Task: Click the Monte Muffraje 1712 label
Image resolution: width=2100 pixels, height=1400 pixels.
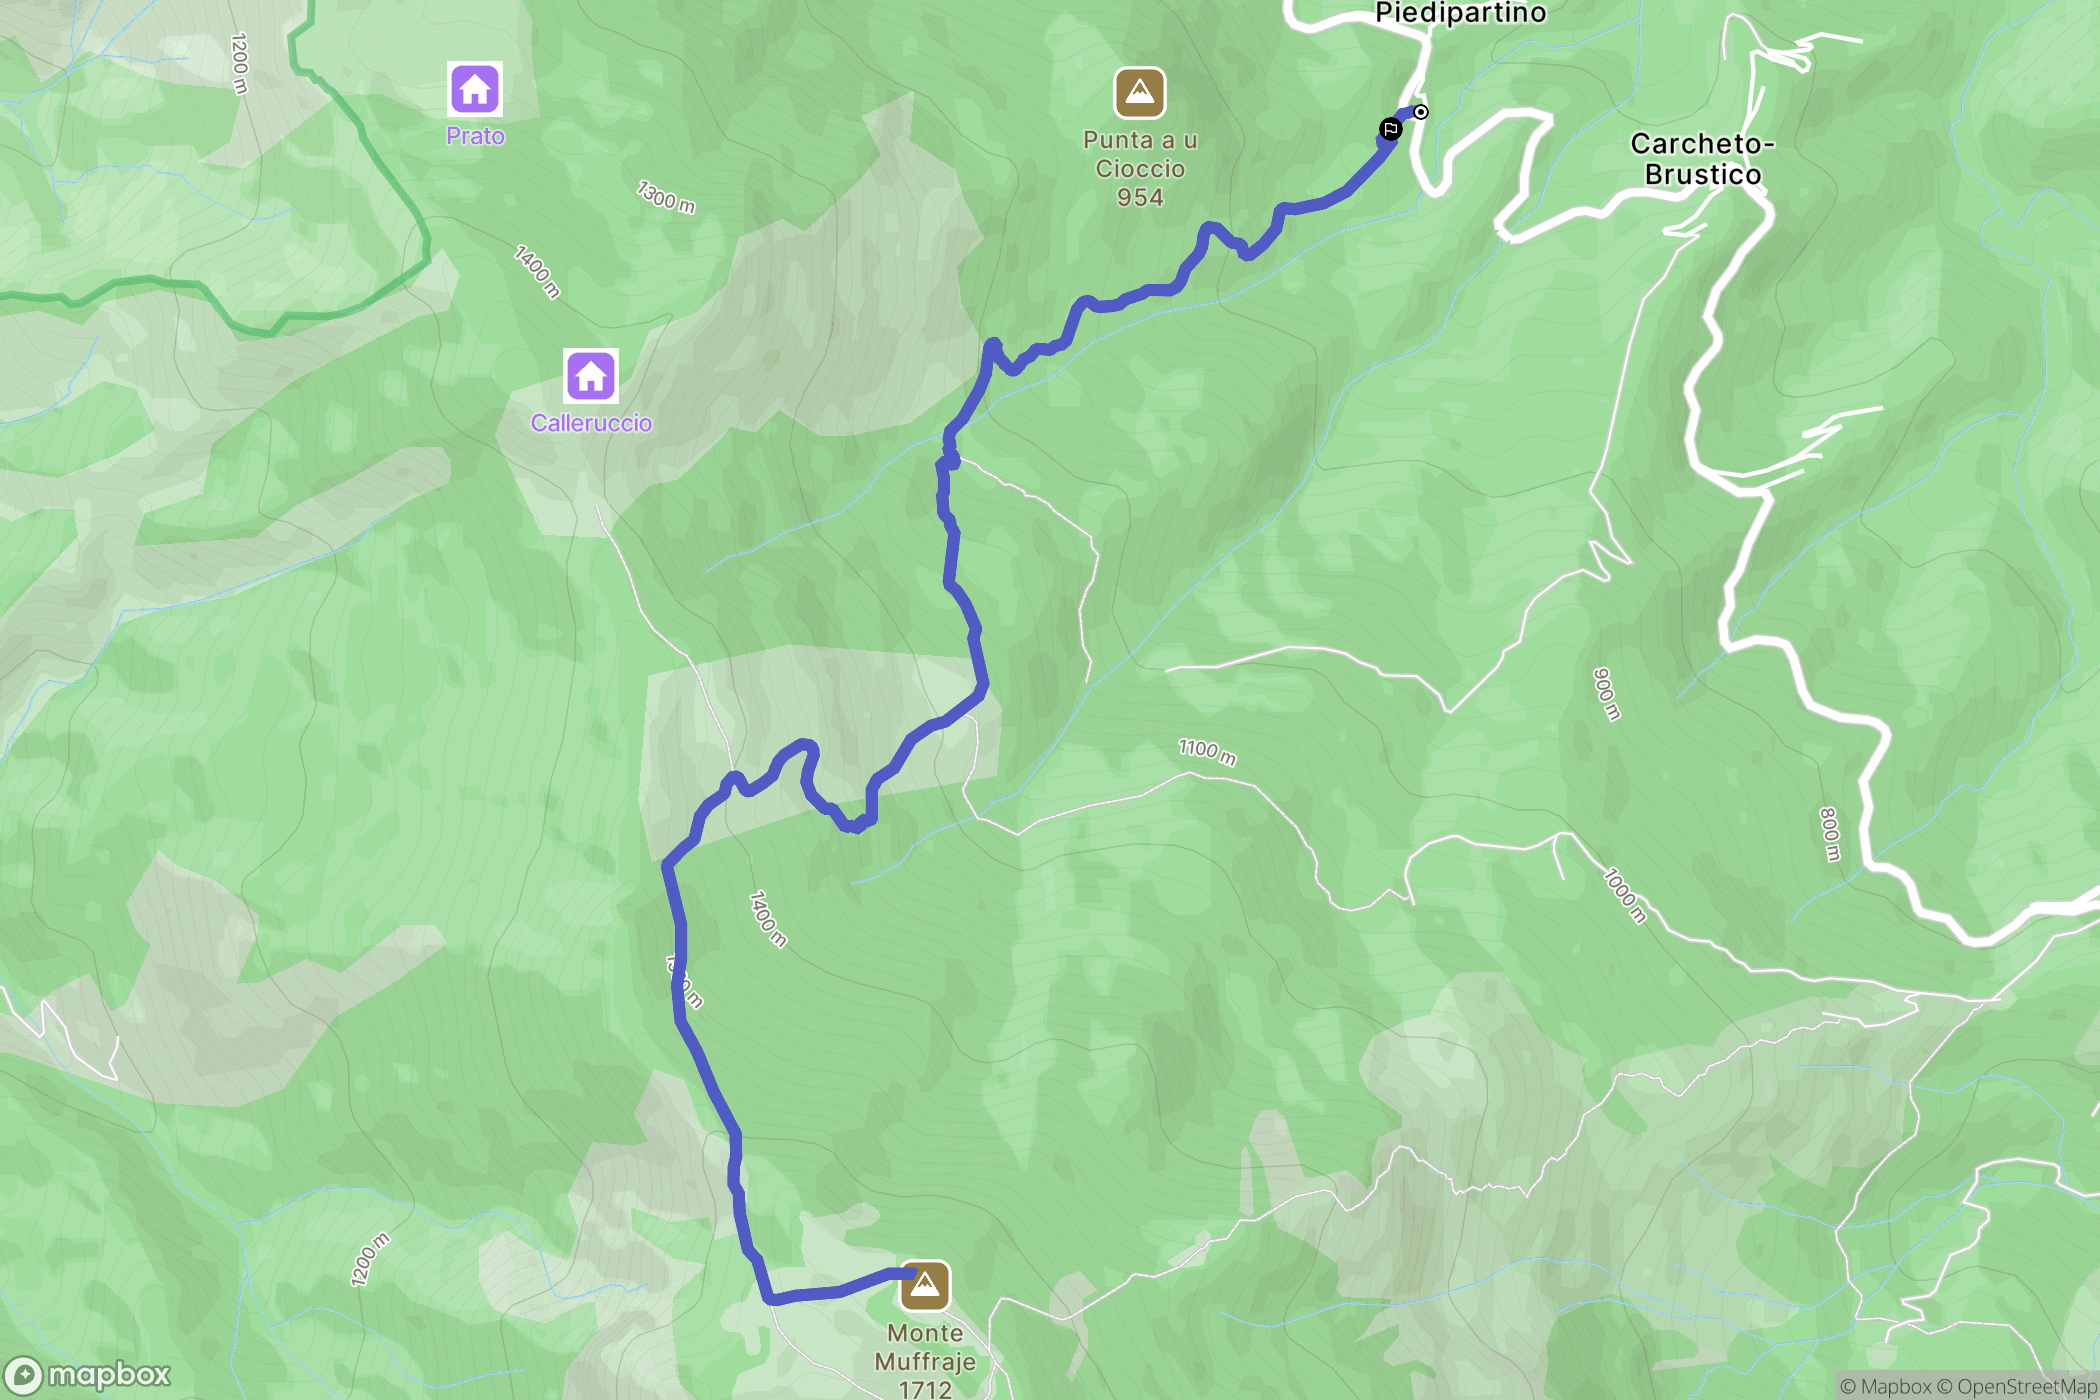Action: (x=925, y=1360)
